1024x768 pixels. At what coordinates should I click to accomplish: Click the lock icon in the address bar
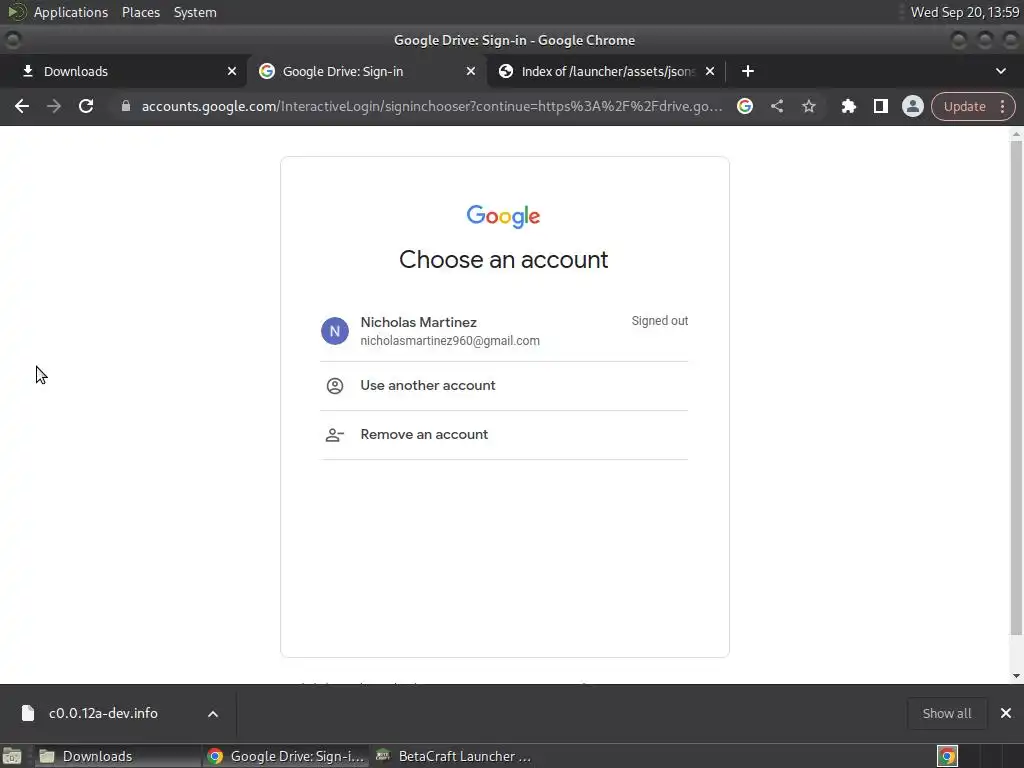click(126, 106)
